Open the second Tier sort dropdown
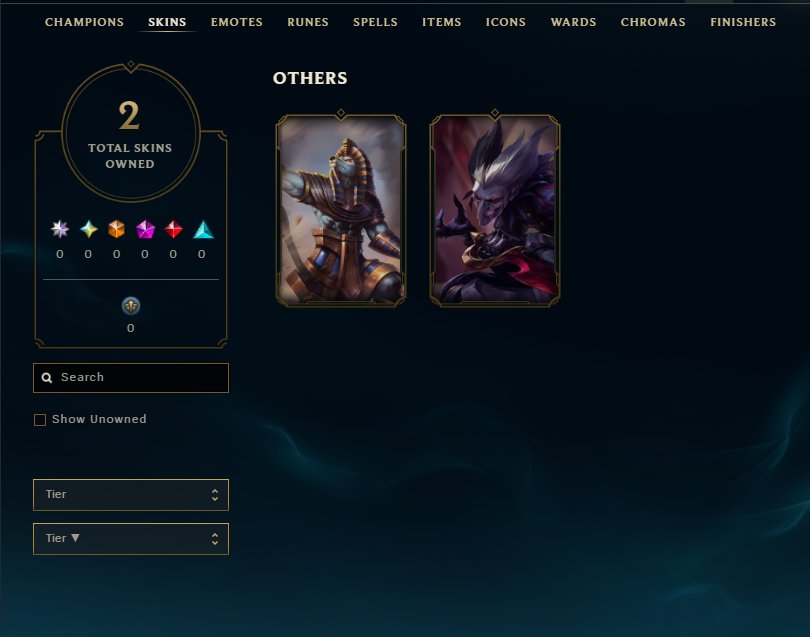Screen dimensions: 810x637 tap(131, 539)
